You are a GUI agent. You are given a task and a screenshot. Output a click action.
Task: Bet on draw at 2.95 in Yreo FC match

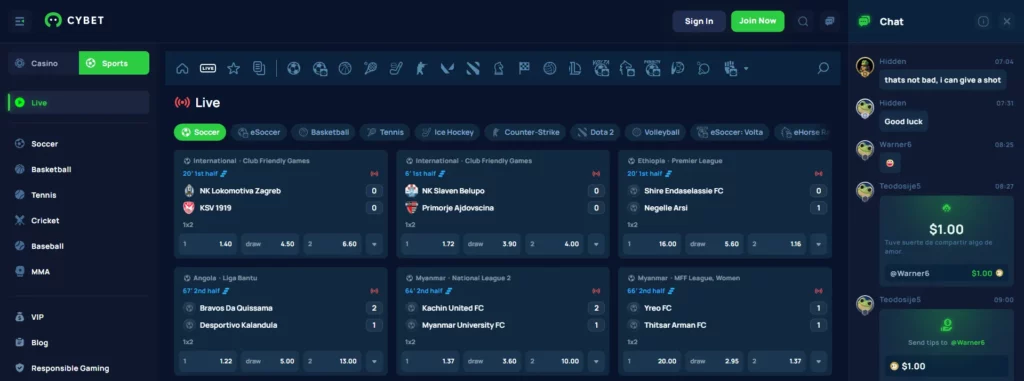coord(714,361)
